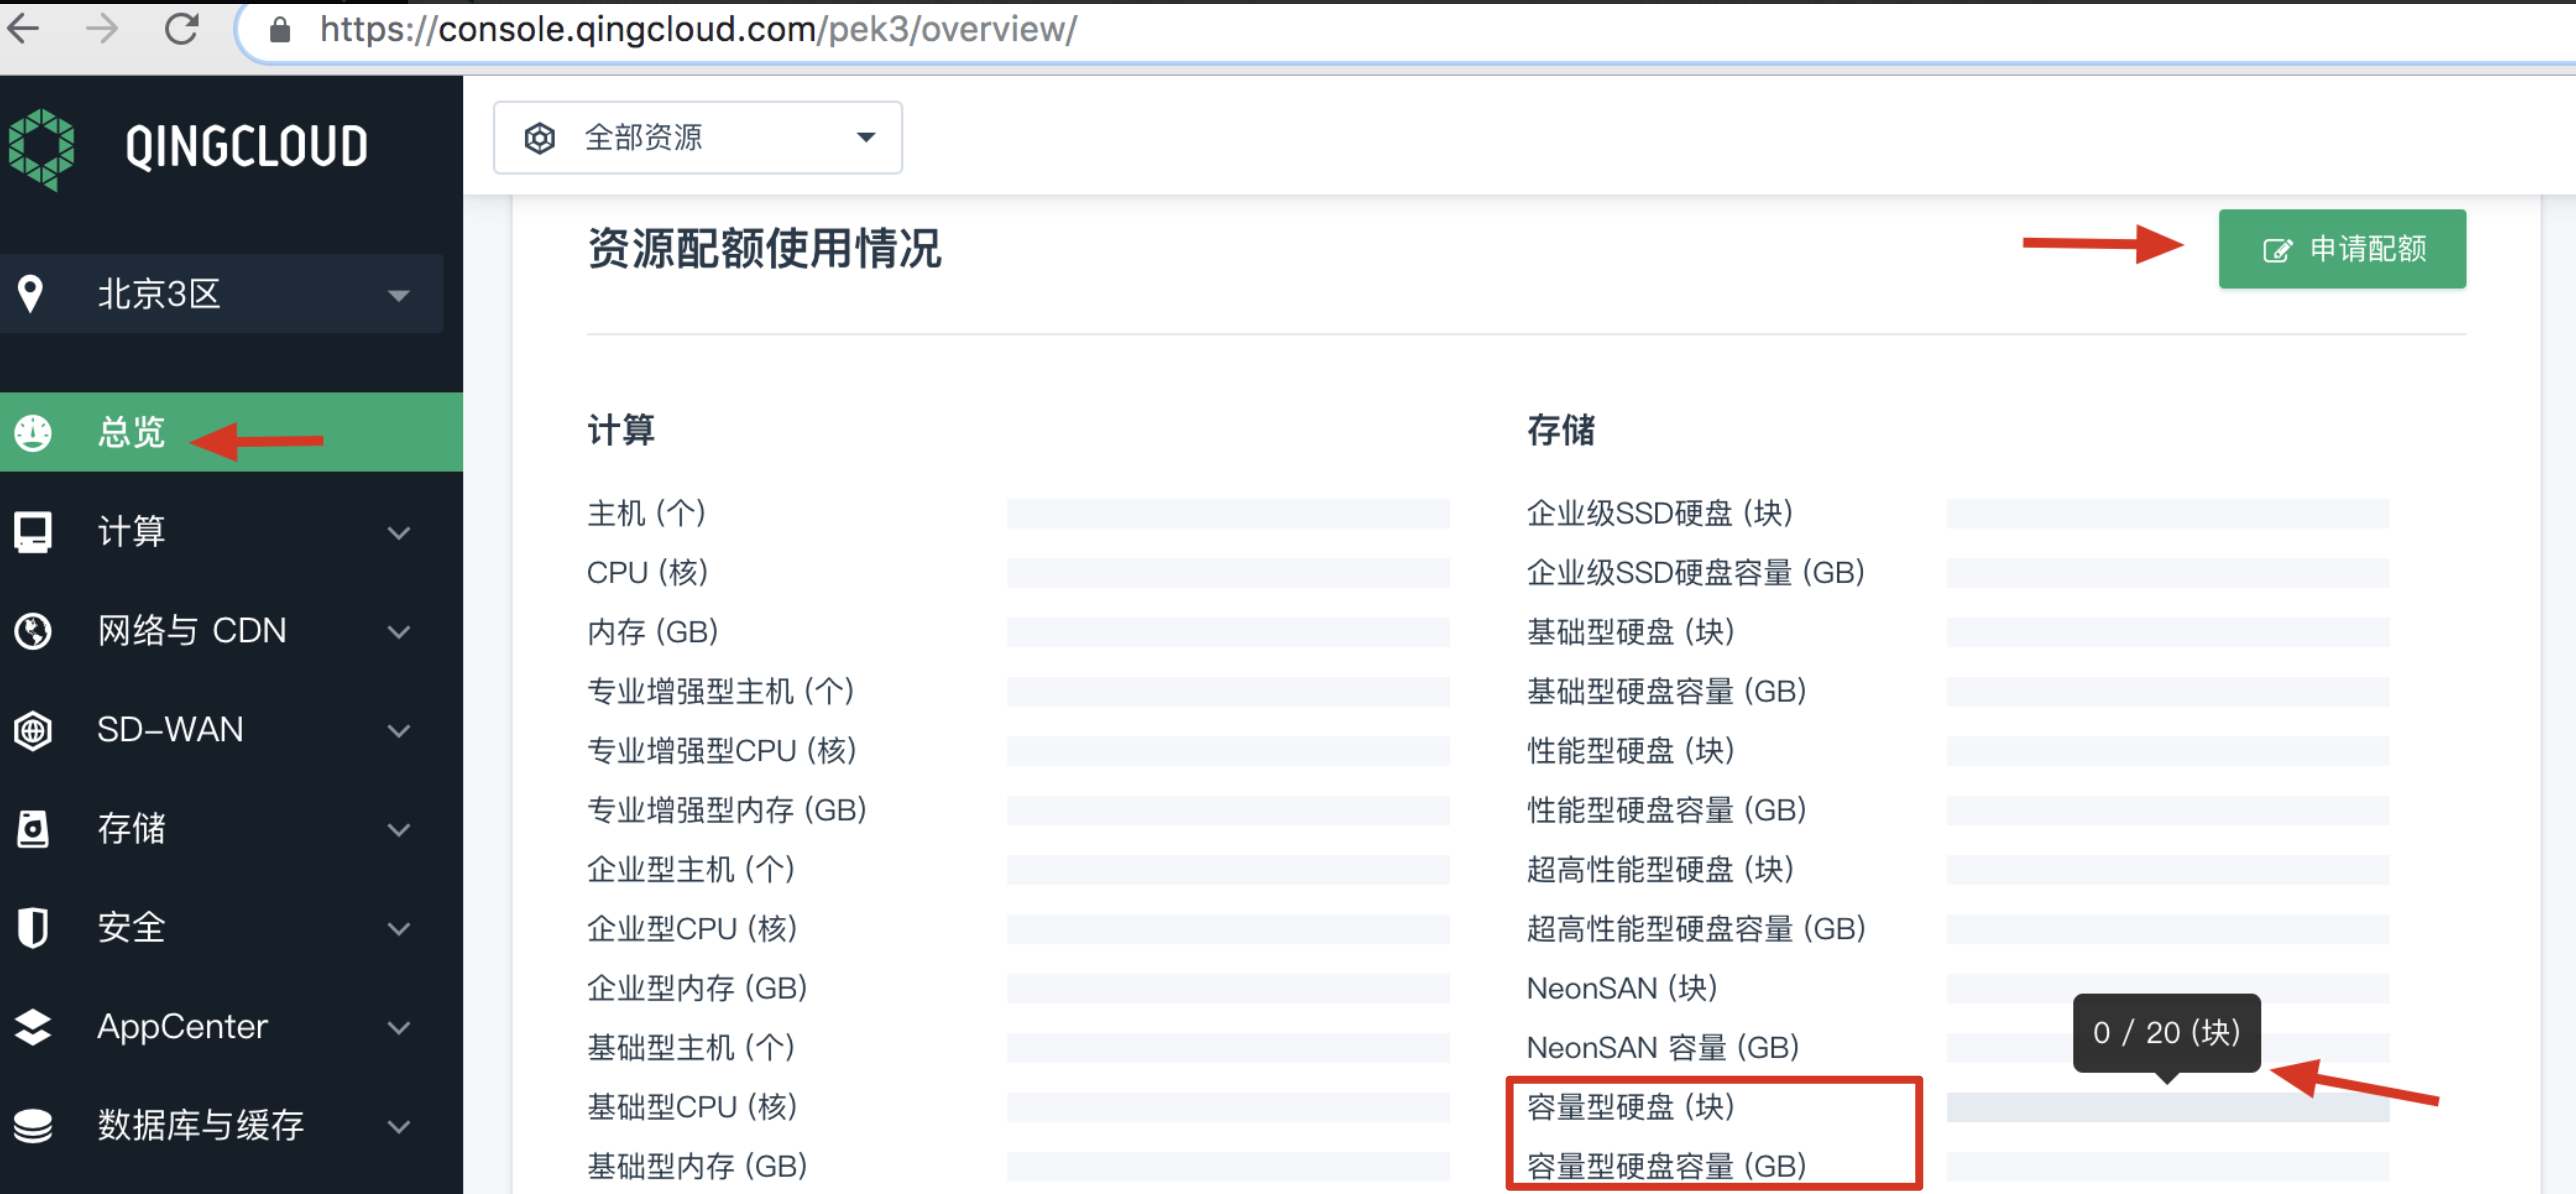Image resolution: width=2576 pixels, height=1194 pixels.
Task: Click the 专业增强型内存 (GB) quota bar
Action: click(1228, 811)
